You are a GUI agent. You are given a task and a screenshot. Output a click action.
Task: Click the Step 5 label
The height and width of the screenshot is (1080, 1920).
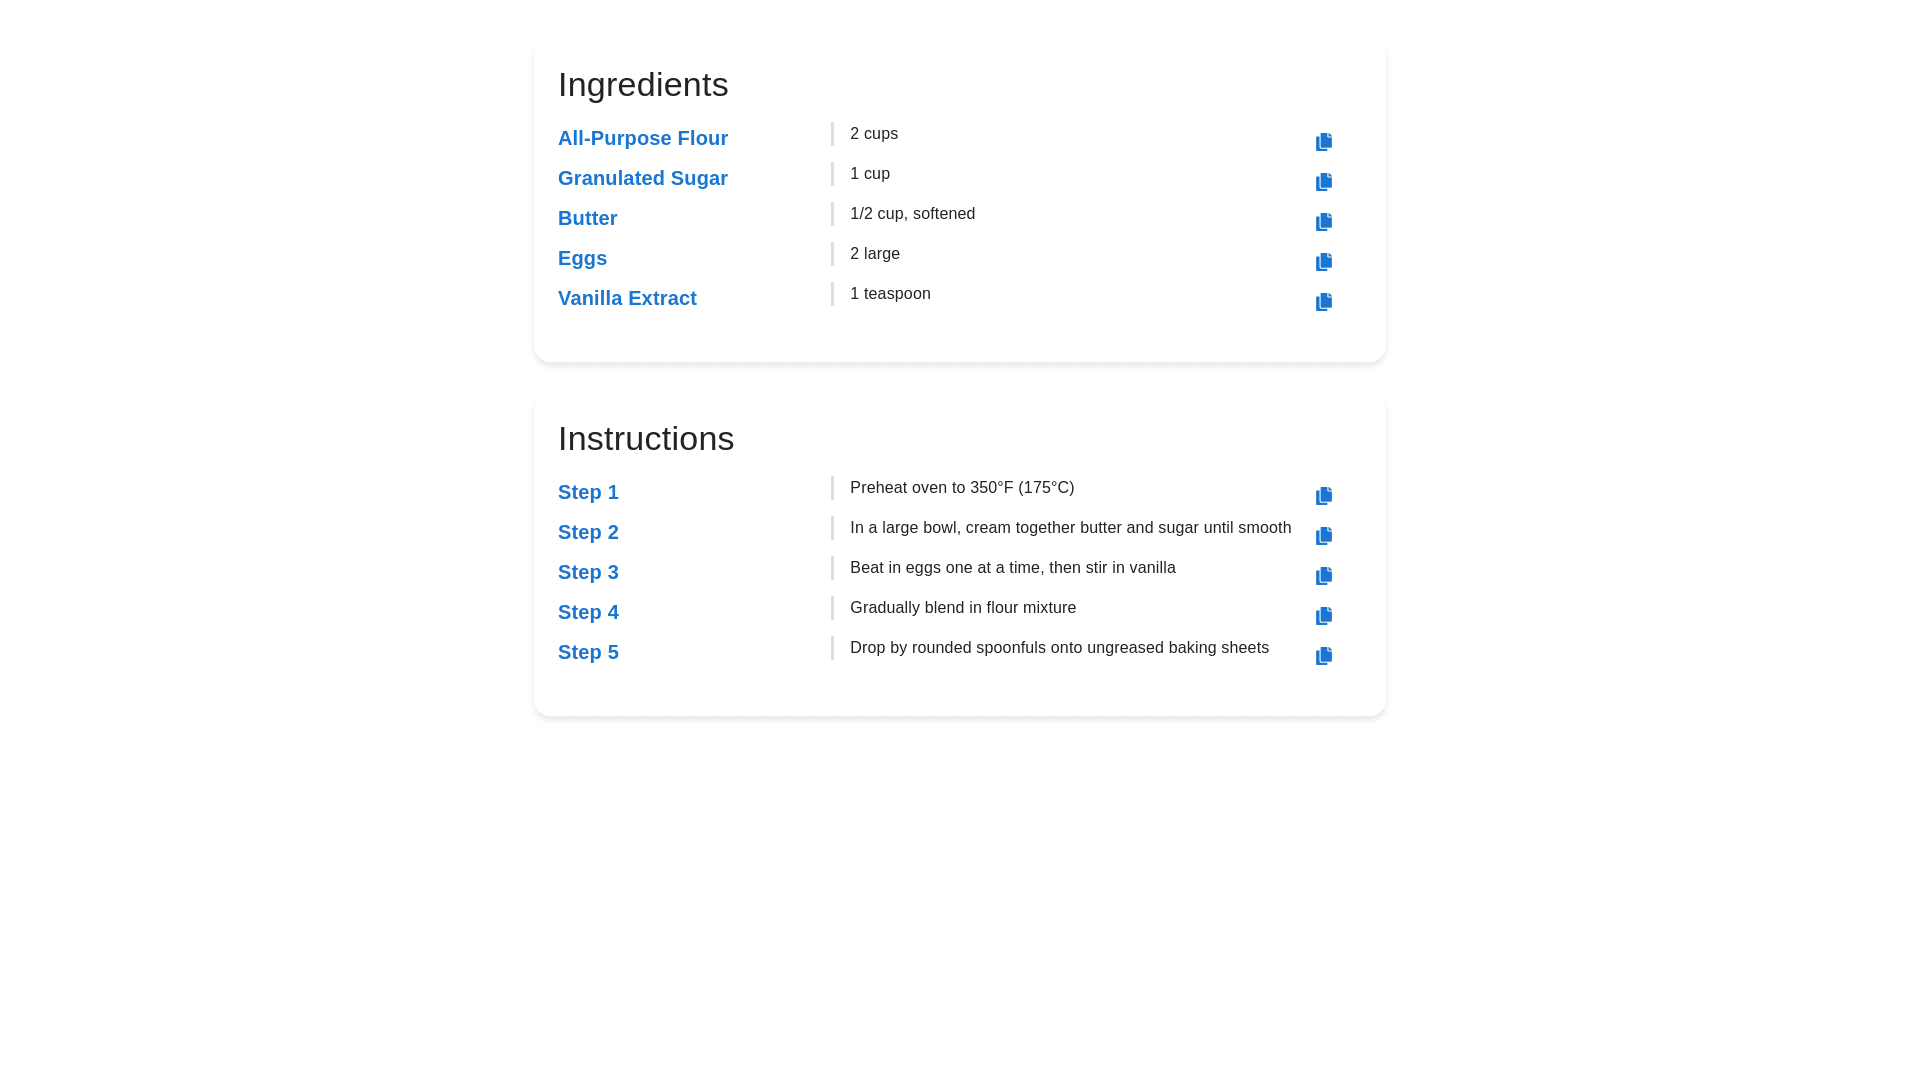click(x=588, y=652)
